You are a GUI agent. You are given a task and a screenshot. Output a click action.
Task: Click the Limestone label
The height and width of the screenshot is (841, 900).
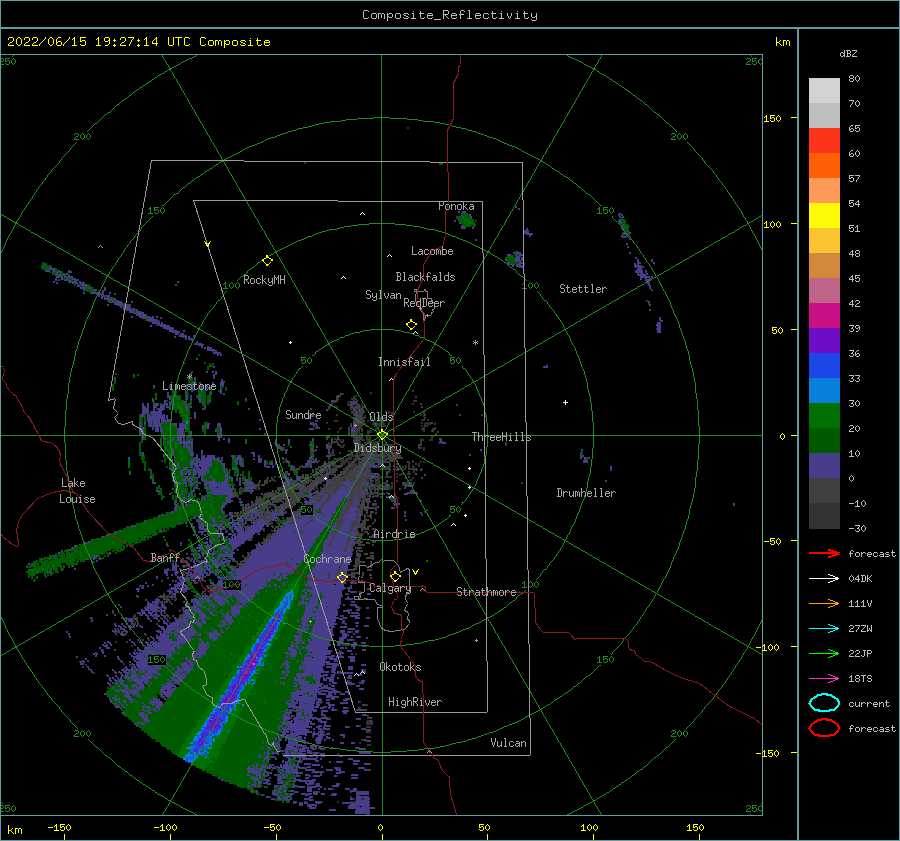[189, 386]
